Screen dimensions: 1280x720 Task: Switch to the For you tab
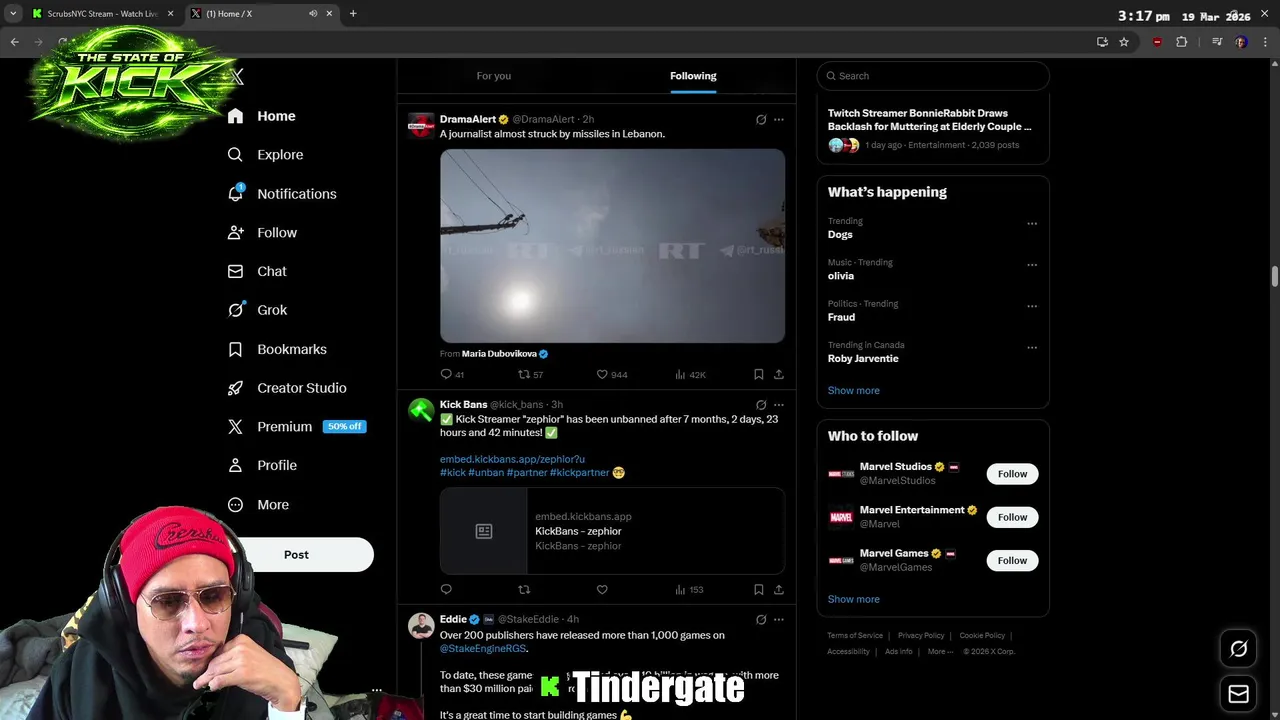(494, 76)
